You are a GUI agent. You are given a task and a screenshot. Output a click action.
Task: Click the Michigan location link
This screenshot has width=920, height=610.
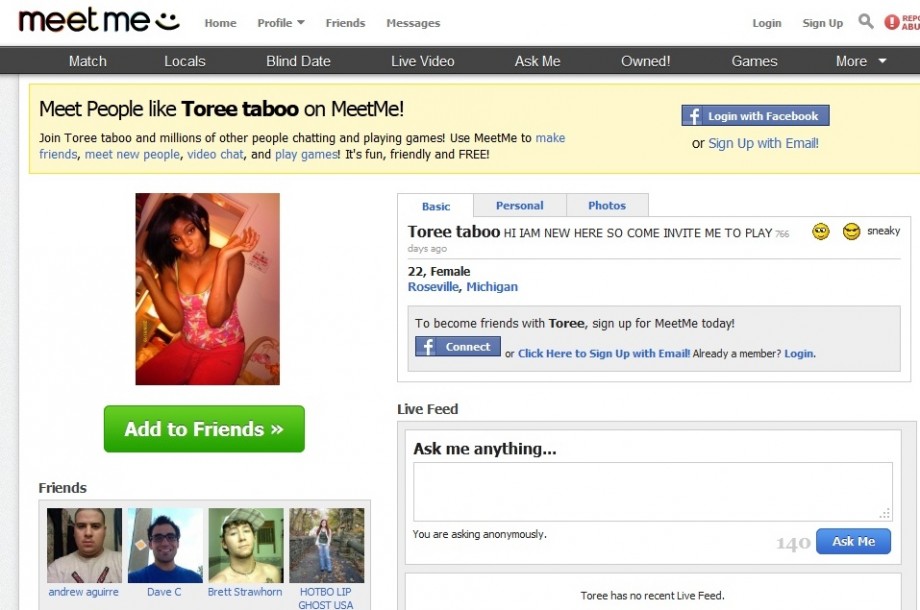tap(492, 287)
